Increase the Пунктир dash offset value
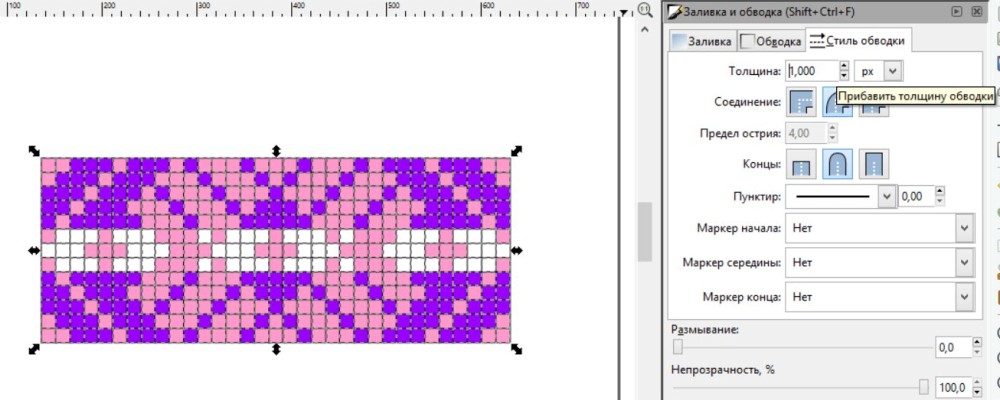Viewport: 1000px width, 400px height. [x=939, y=192]
